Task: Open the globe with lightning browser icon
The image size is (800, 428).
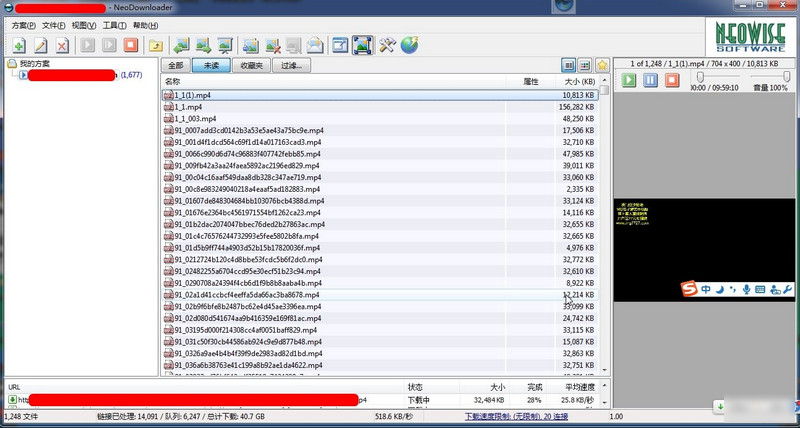Action: pos(410,45)
